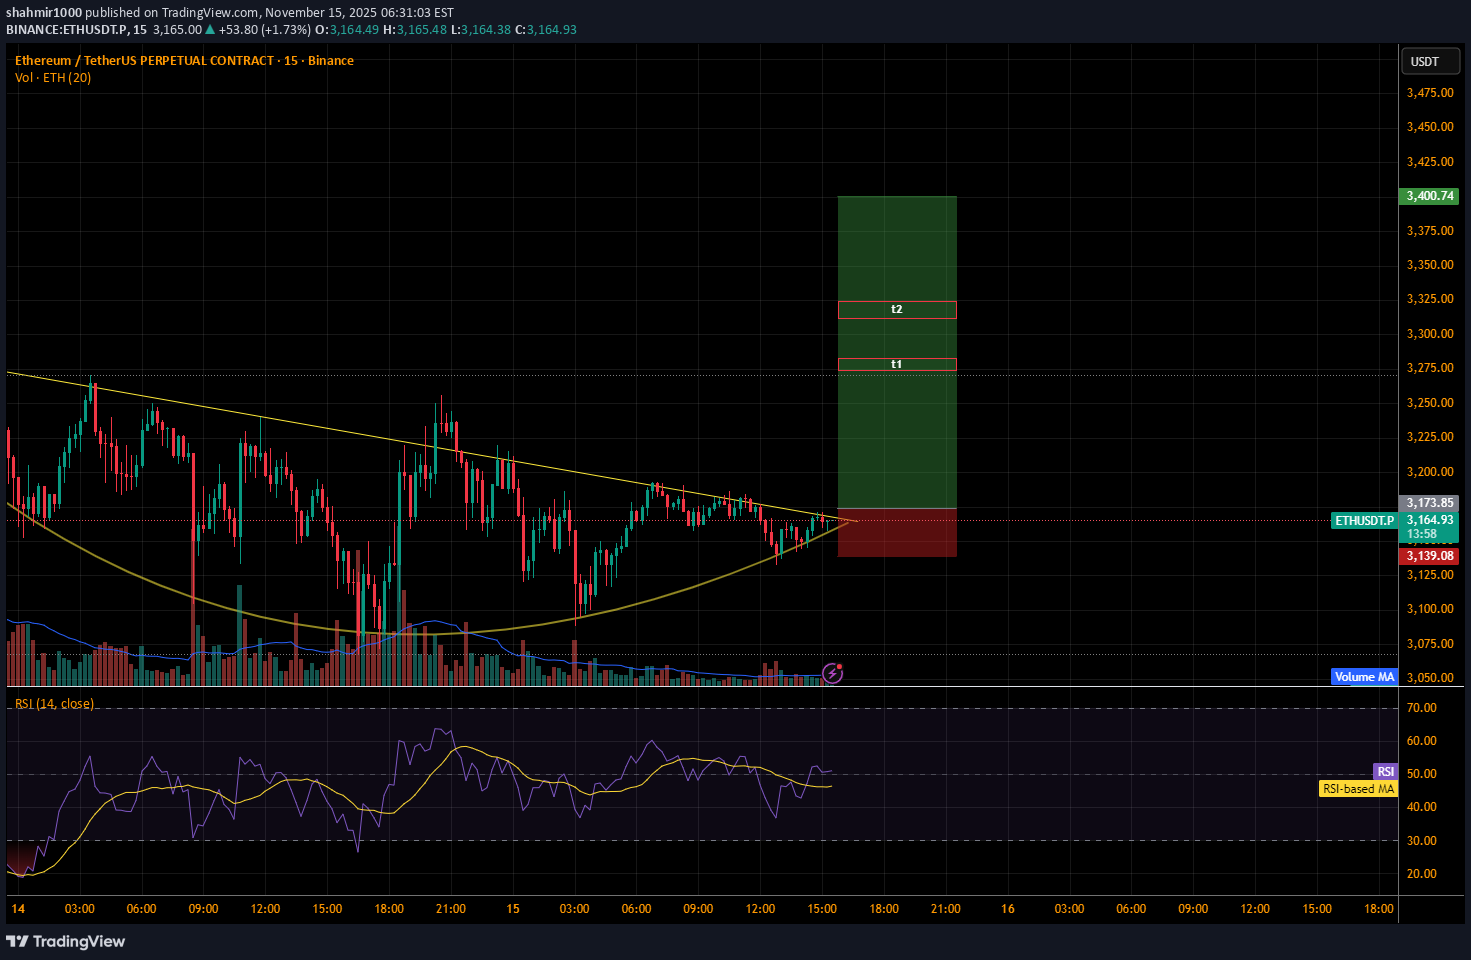The image size is (1471, 960).
Task: Click the purple lightning bolt icon
Action: tap(832, 673)
